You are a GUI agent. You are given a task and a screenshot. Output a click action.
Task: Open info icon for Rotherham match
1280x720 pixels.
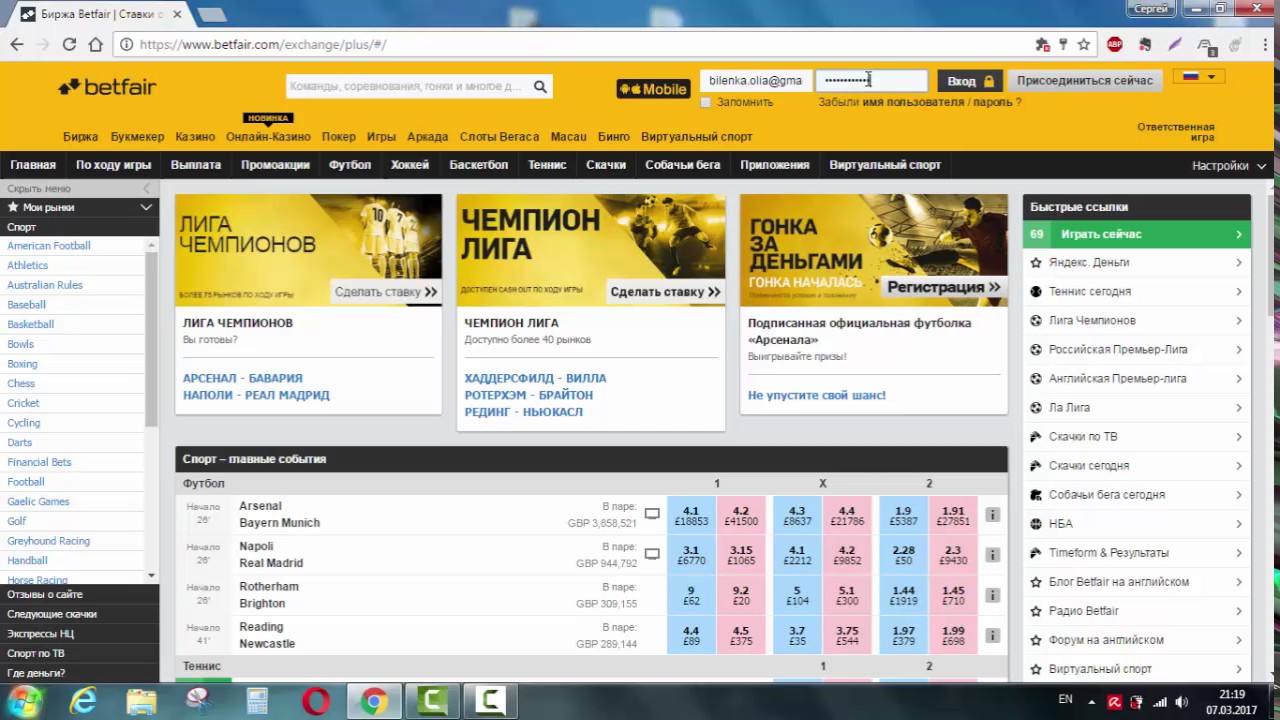pos(992,595)
